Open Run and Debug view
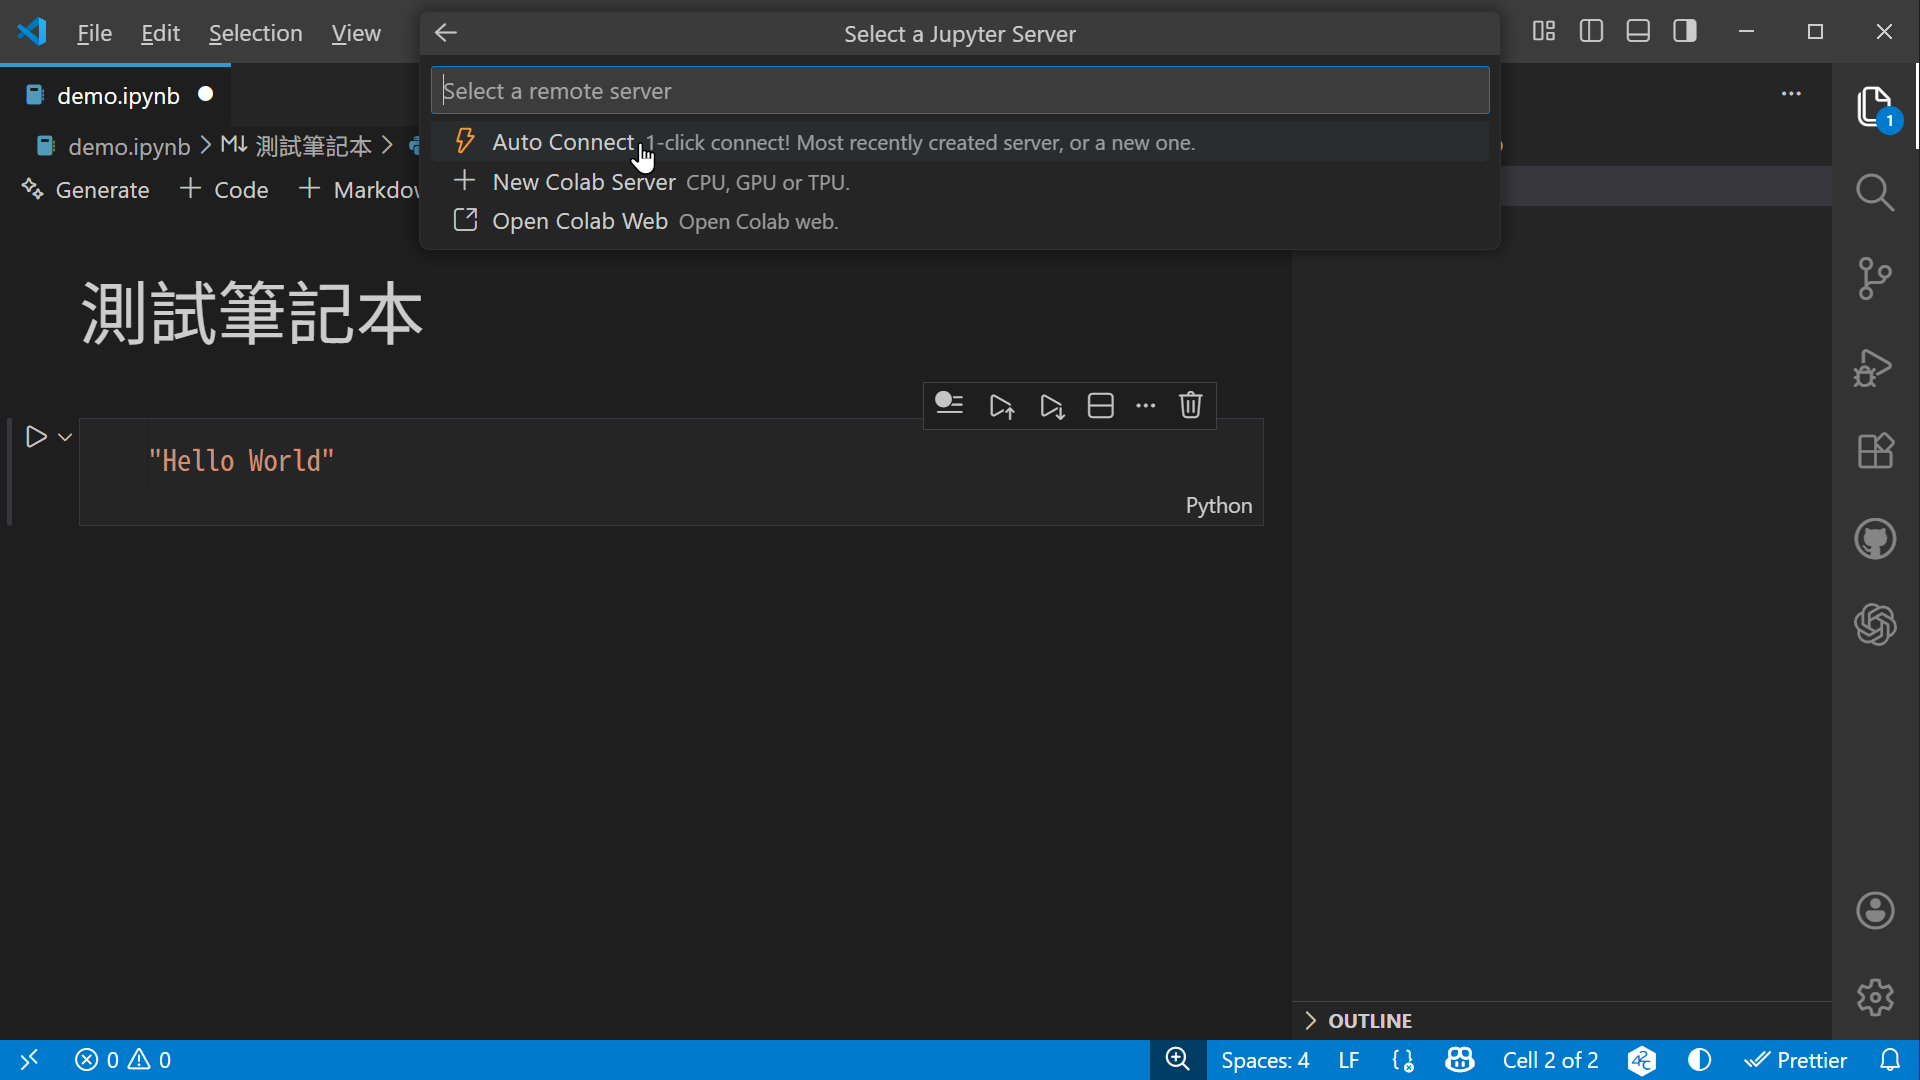The image size is (1920, 1080). pyautogui.click(x=1873, y=367)
